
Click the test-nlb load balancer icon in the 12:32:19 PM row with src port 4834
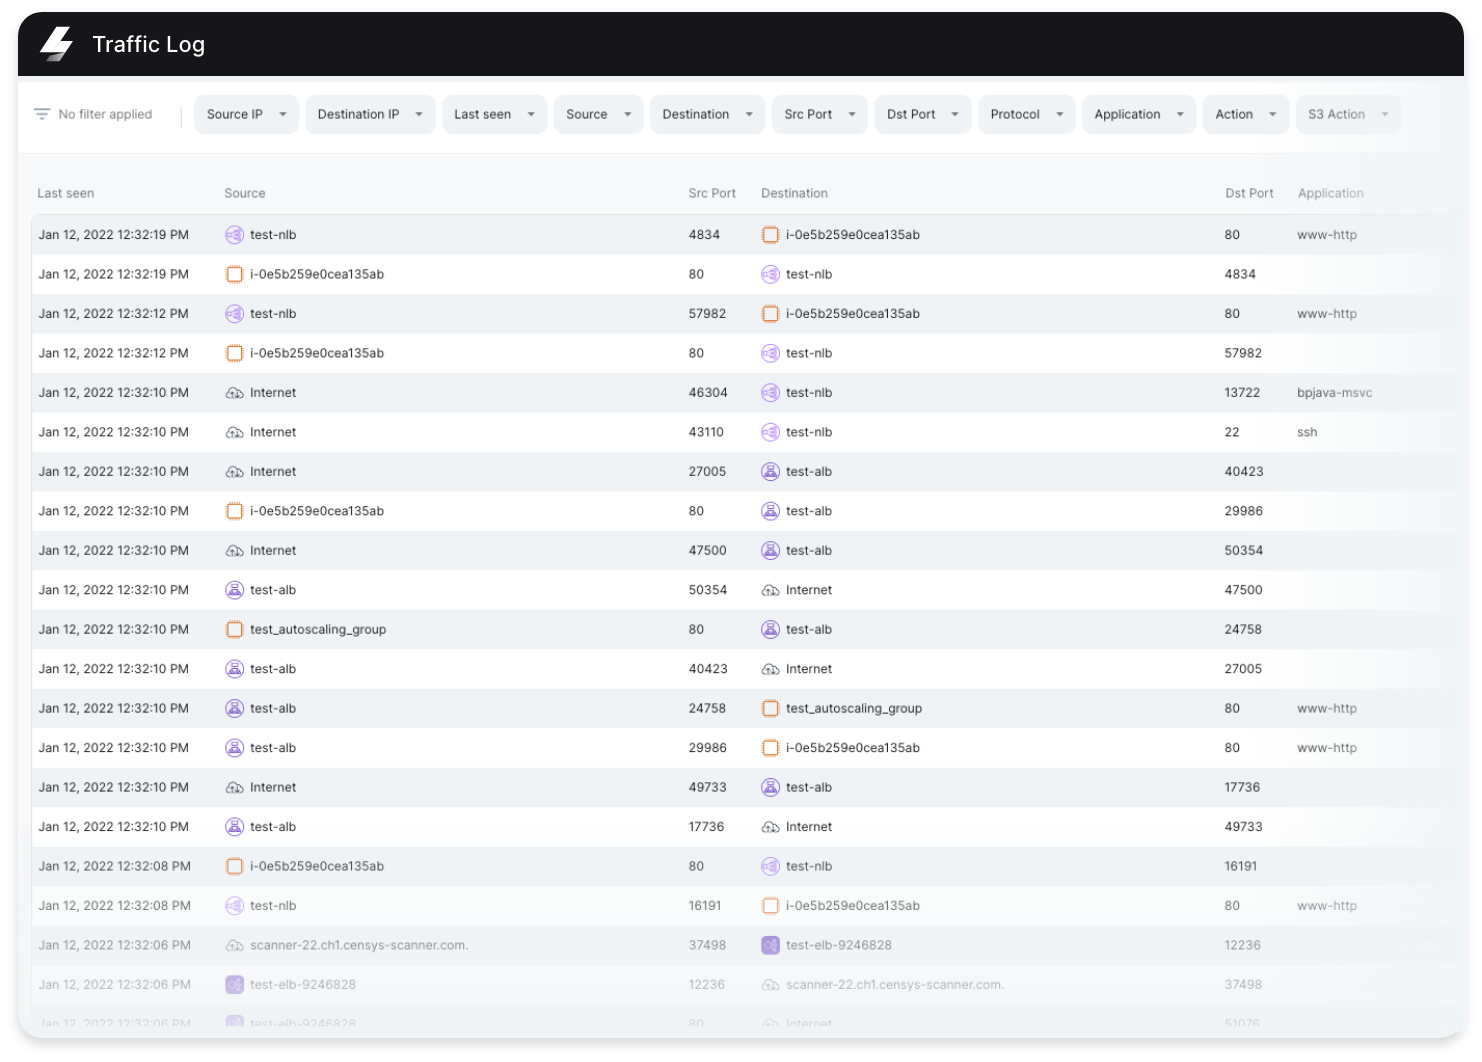click(234, 235)
